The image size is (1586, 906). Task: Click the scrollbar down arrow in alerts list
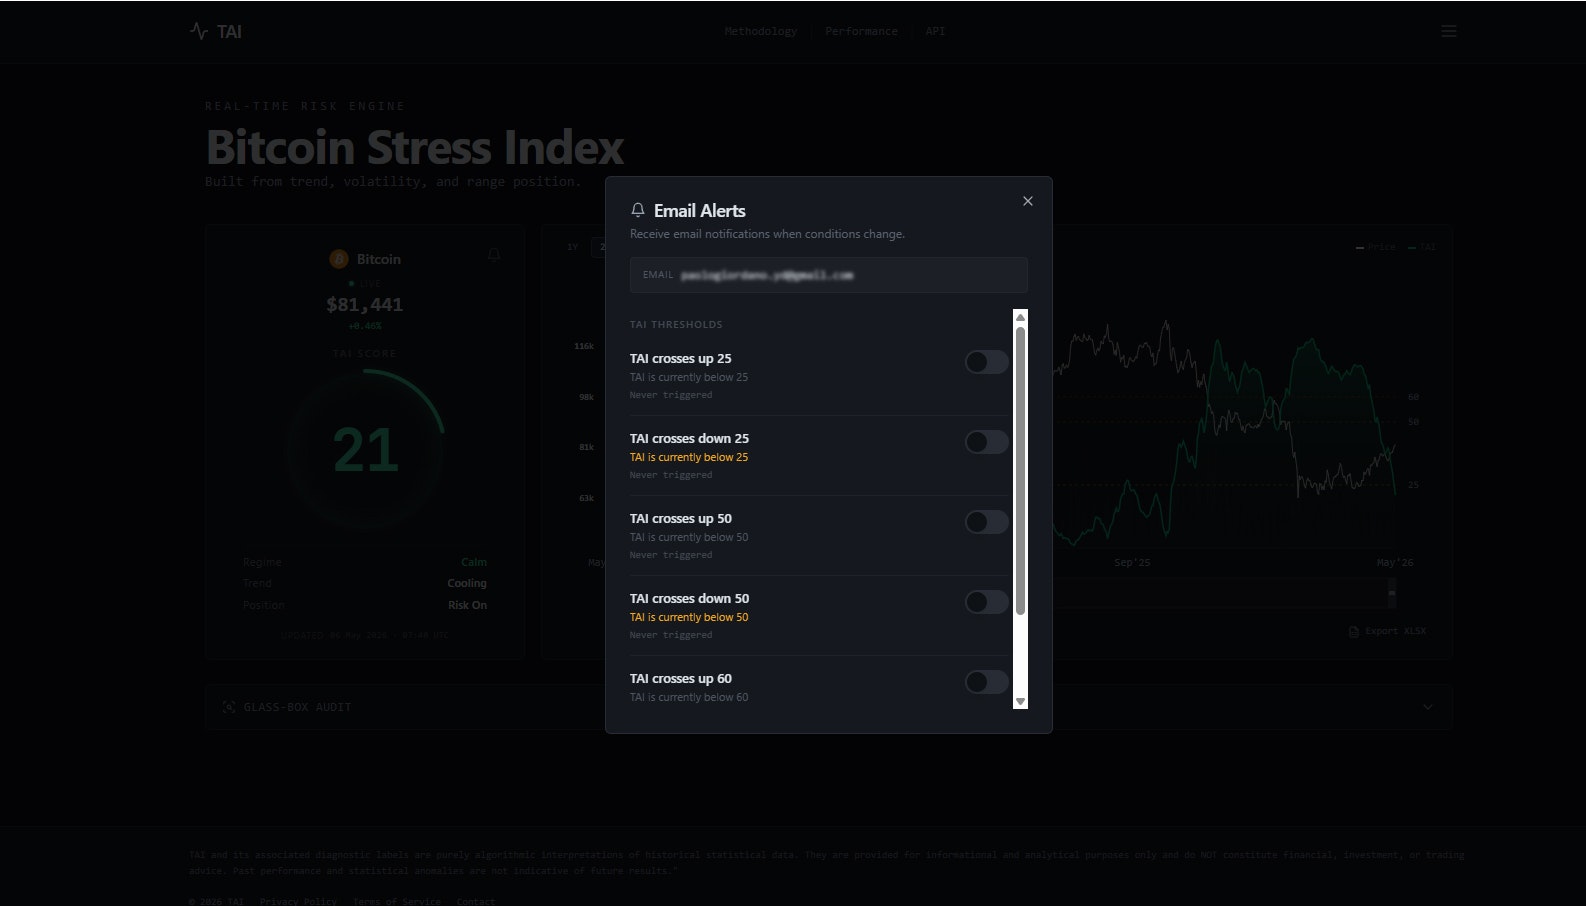(x=1020, y=701)
